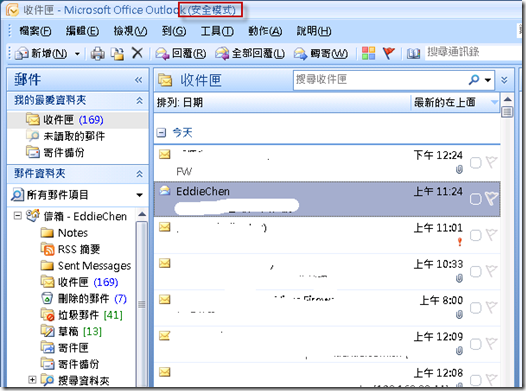Image resolution: width=526 pixels, height=391 pixels.
Task: Open 草稿 [13] drafts folder
Action: point(71,331)
